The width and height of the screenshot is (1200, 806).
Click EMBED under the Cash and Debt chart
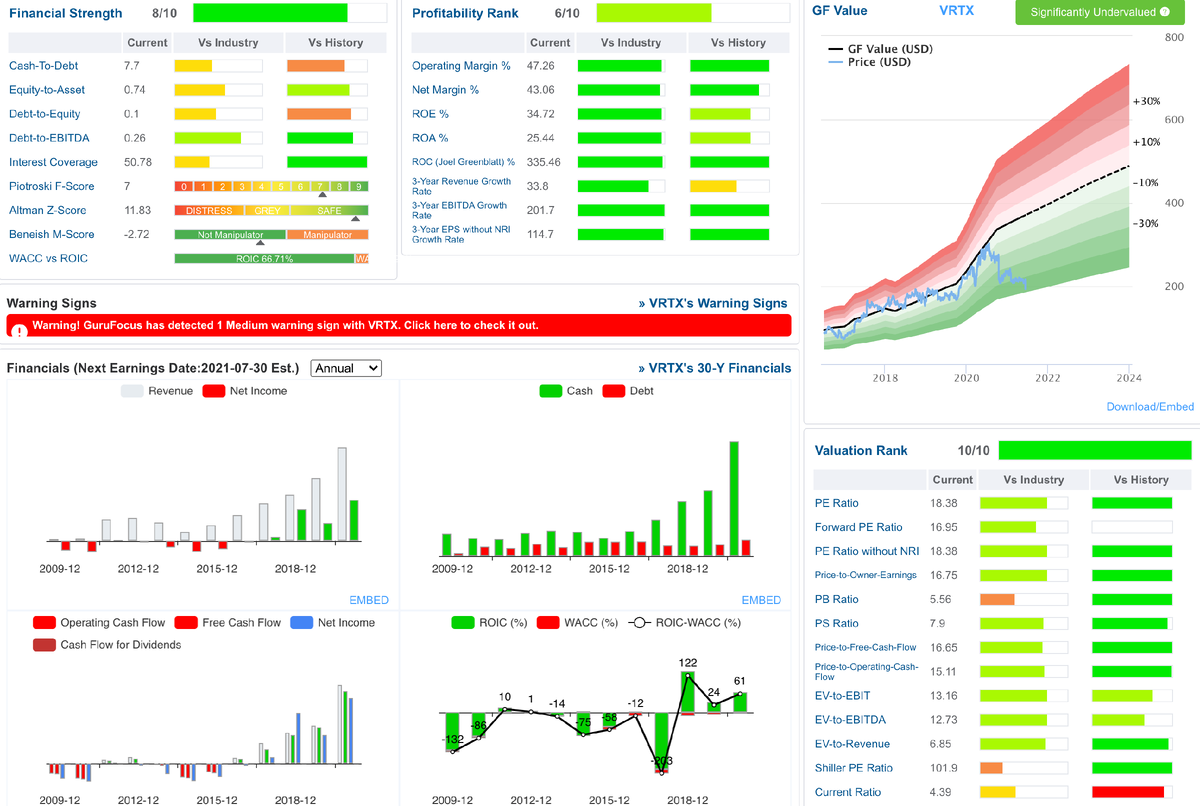click(x=761, y=600)
